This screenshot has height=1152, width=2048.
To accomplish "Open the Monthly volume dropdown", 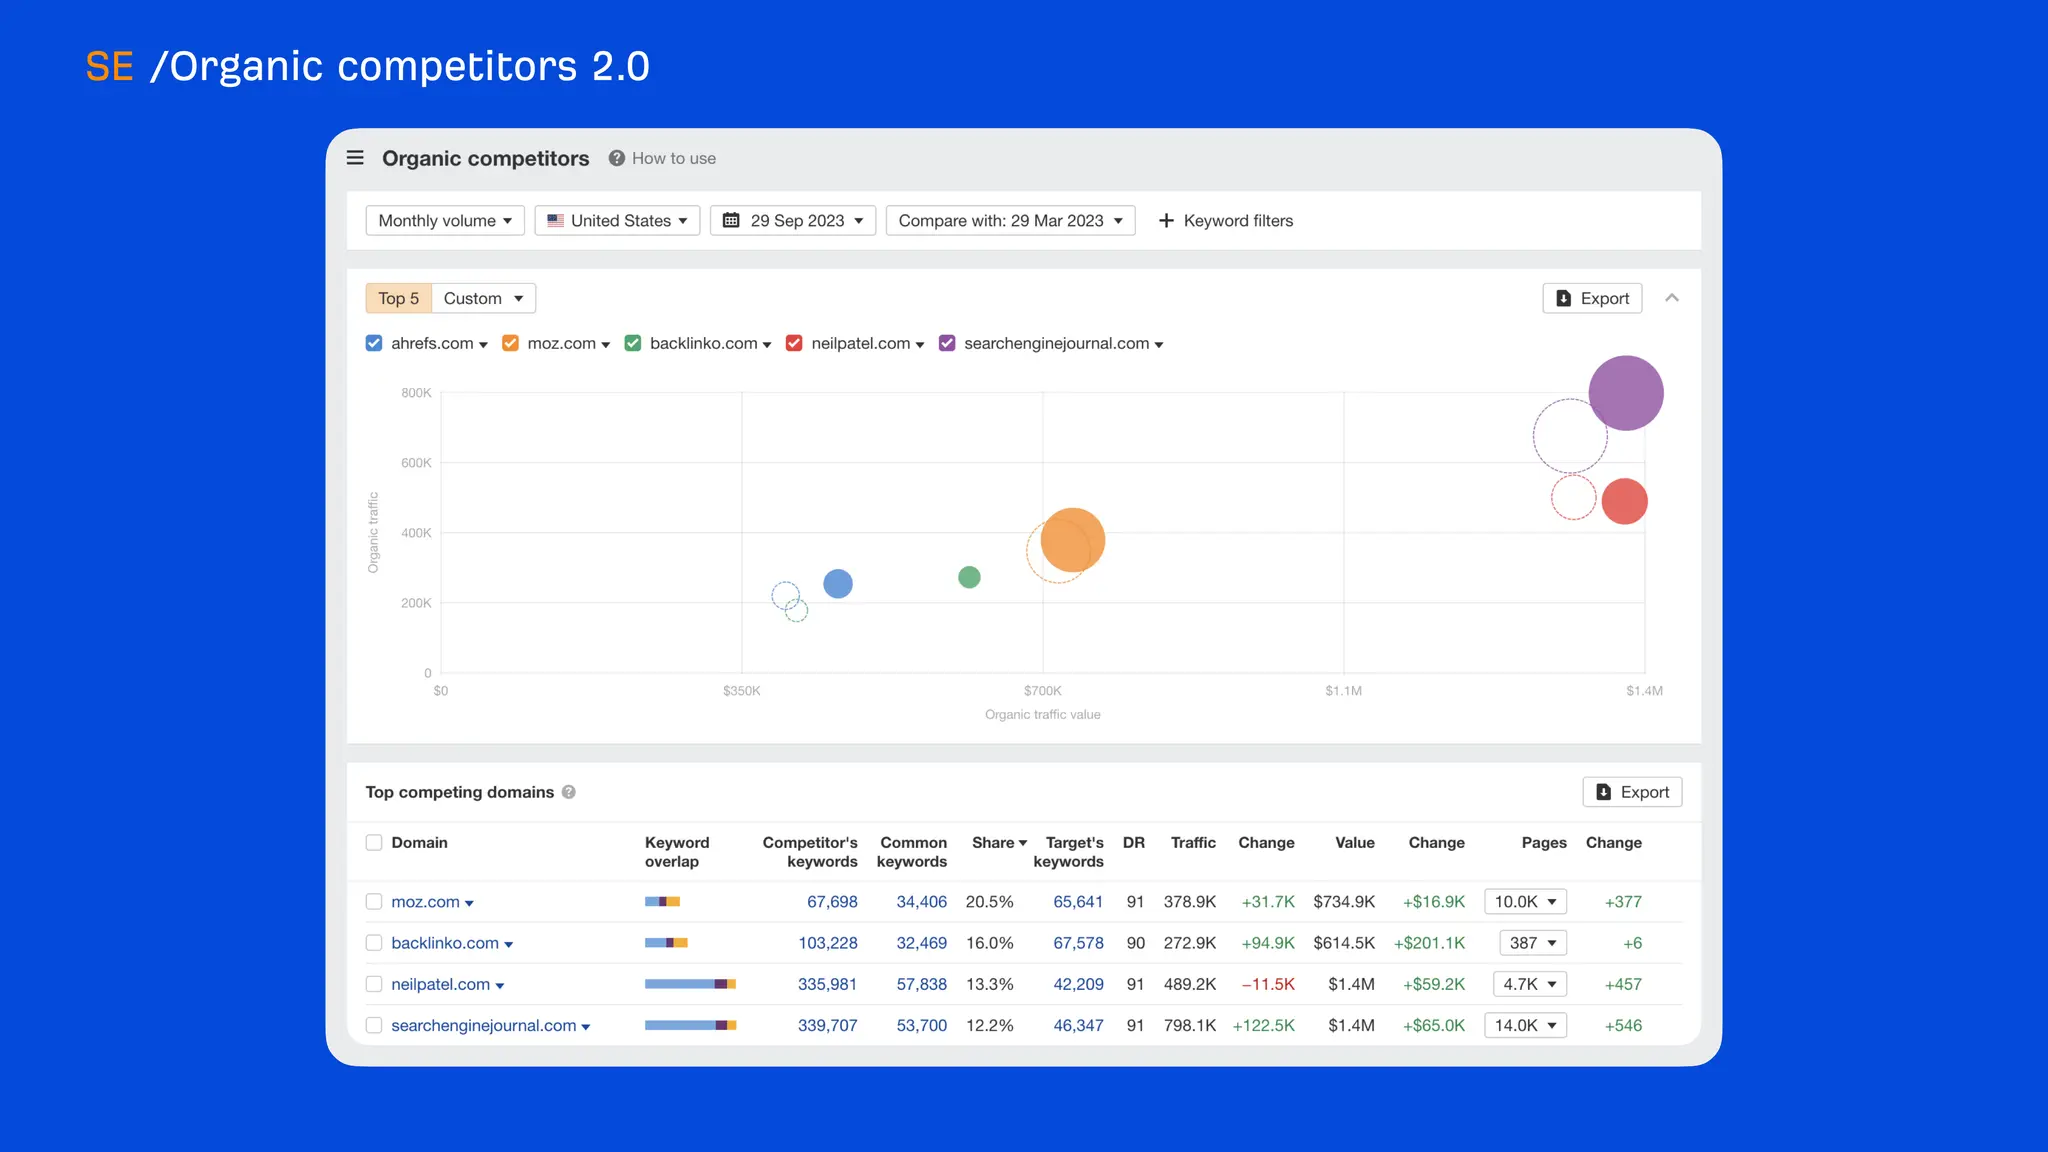I will click(445, 220).
